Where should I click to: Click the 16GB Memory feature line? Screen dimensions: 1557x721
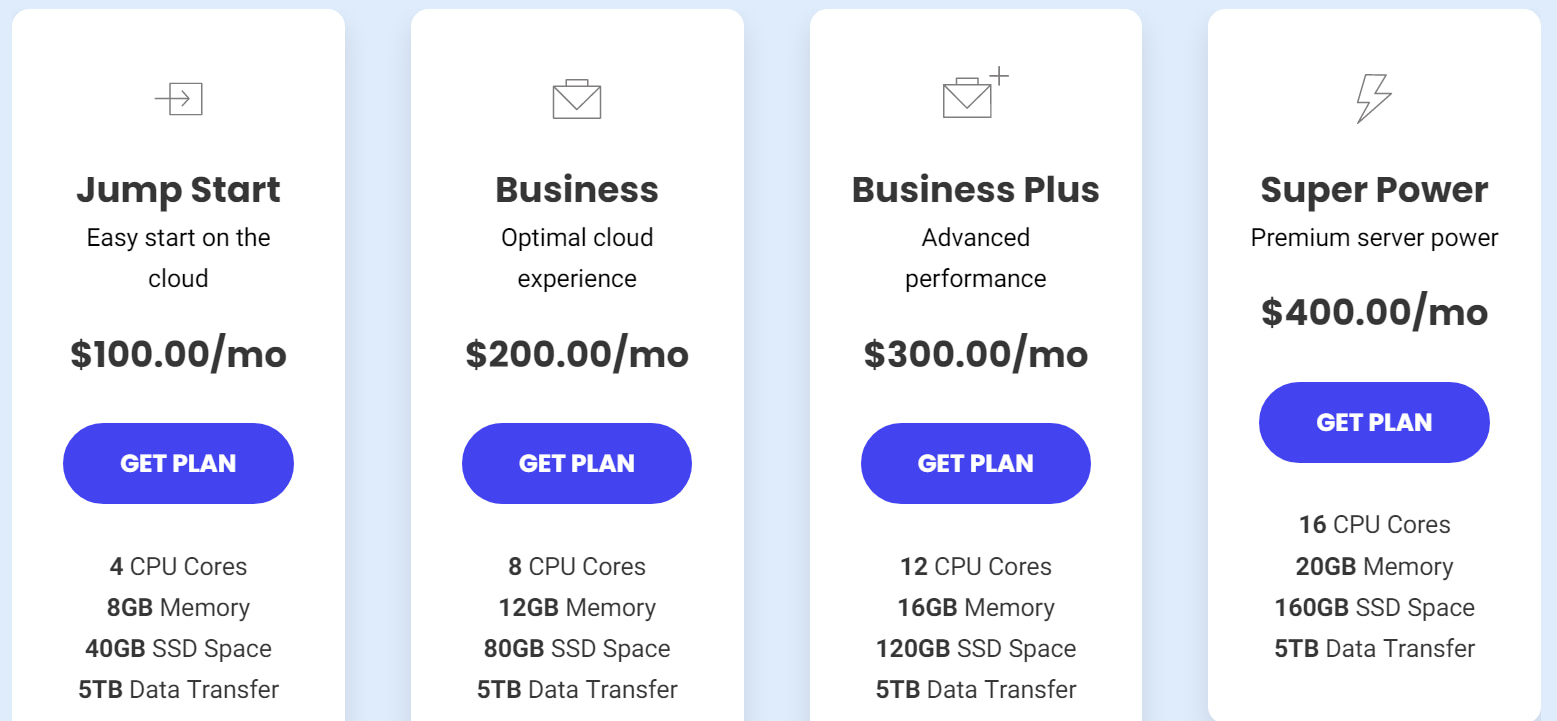click(975, 608)
